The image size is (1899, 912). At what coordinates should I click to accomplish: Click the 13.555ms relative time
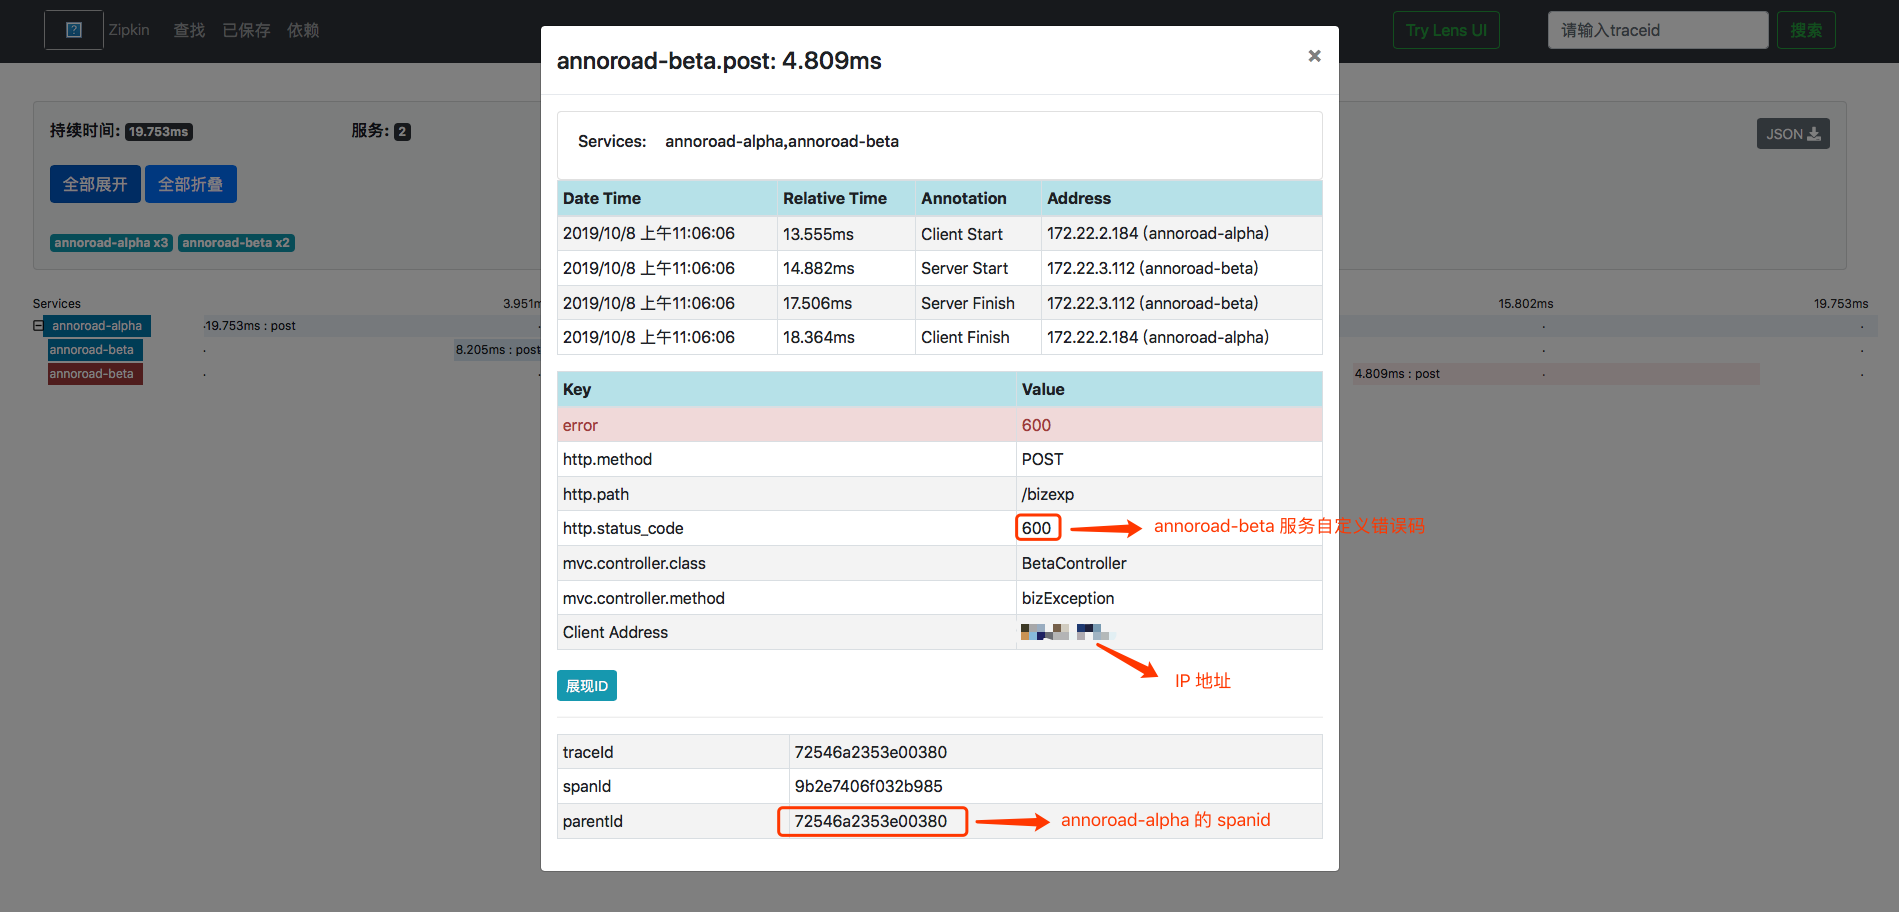click(818, 234)
